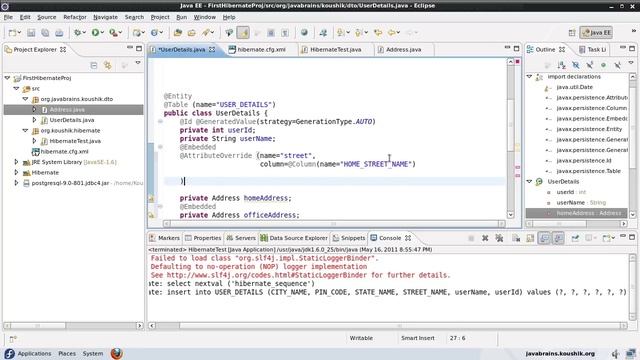Viewport: 640px width, 360px height.
Task: Open the New wizard dropdown arrow
Action: [19, 33]
